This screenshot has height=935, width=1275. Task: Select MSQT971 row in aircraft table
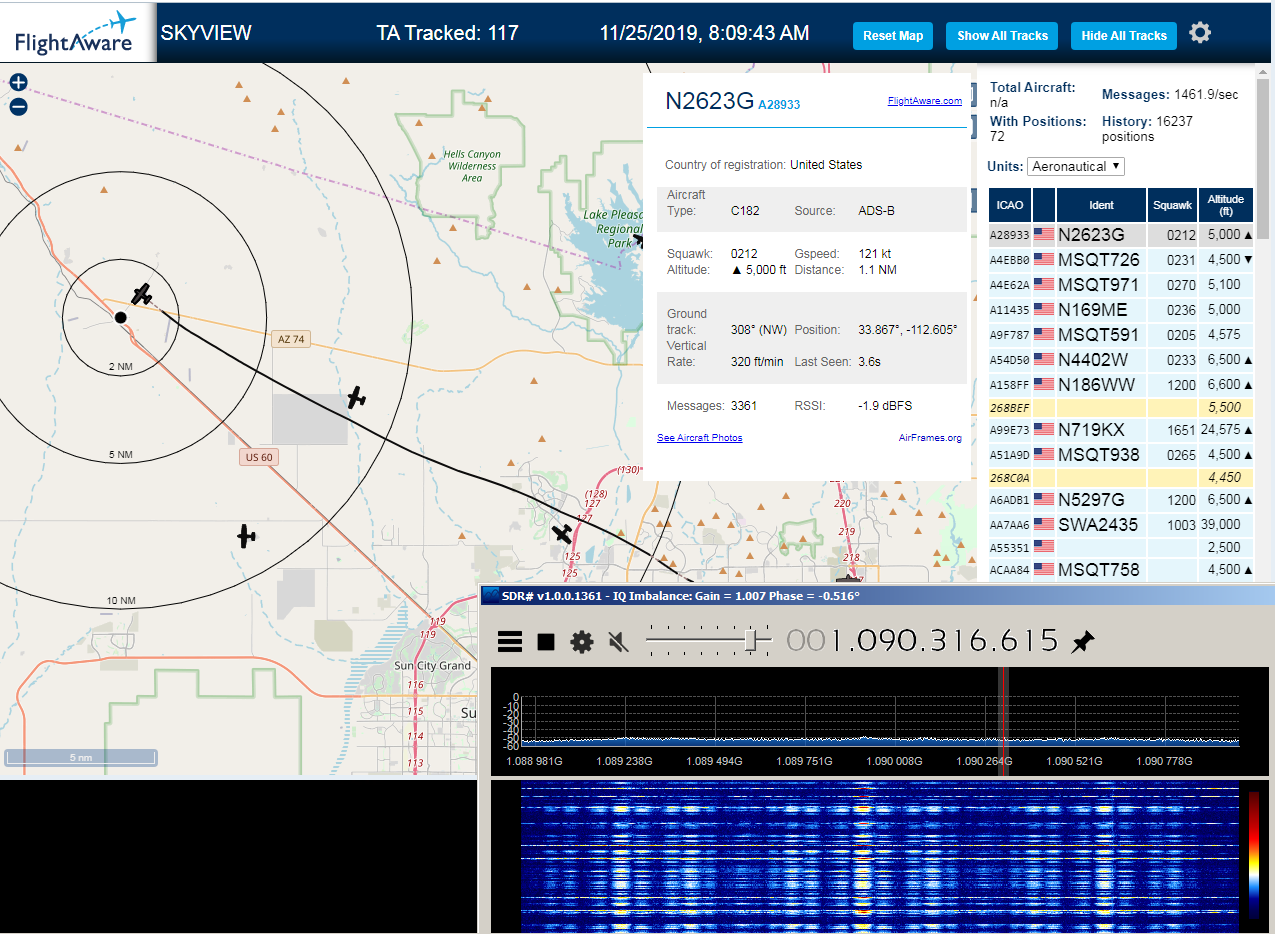(1121, 285)
